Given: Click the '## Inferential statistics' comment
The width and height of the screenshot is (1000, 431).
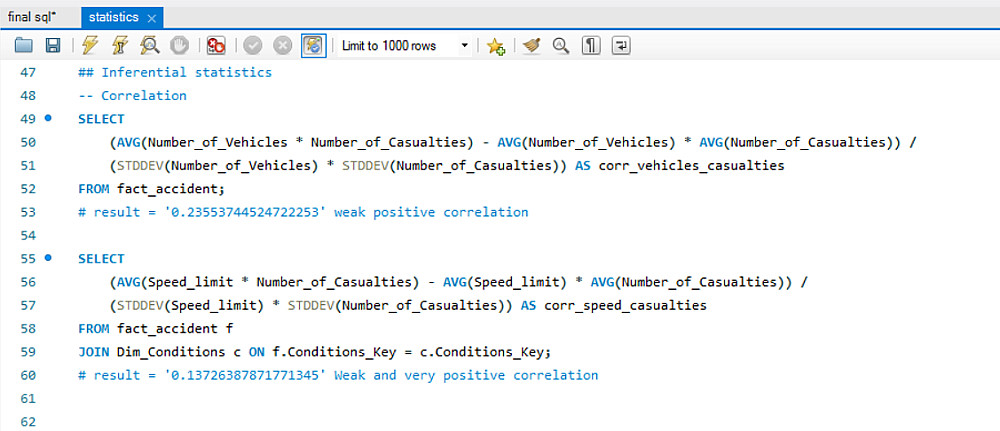Looking at the screenshot, I should click(x=175, y=72).
